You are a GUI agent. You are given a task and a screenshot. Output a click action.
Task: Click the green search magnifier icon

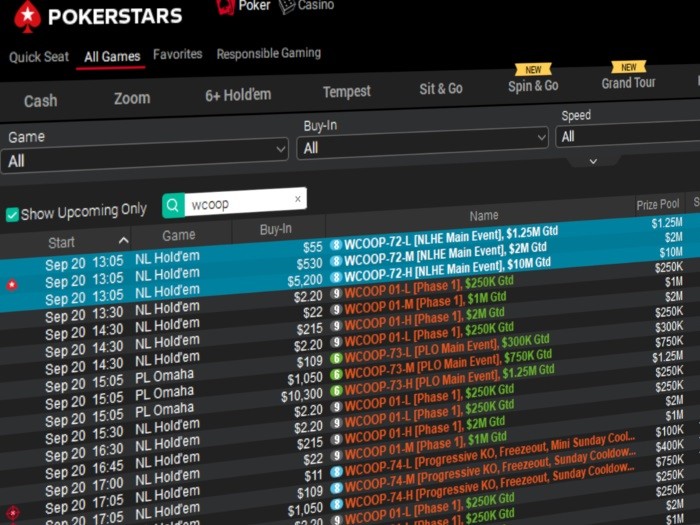173,206
